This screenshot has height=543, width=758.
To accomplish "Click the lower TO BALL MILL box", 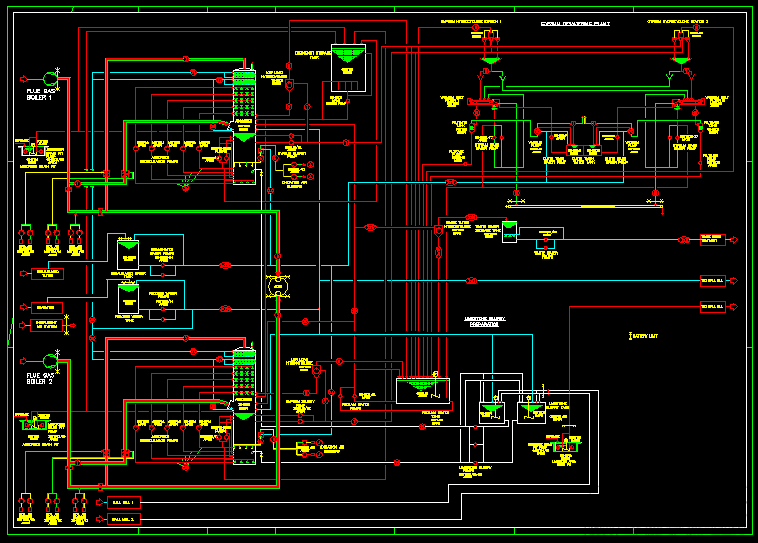I will click(713, 307).
